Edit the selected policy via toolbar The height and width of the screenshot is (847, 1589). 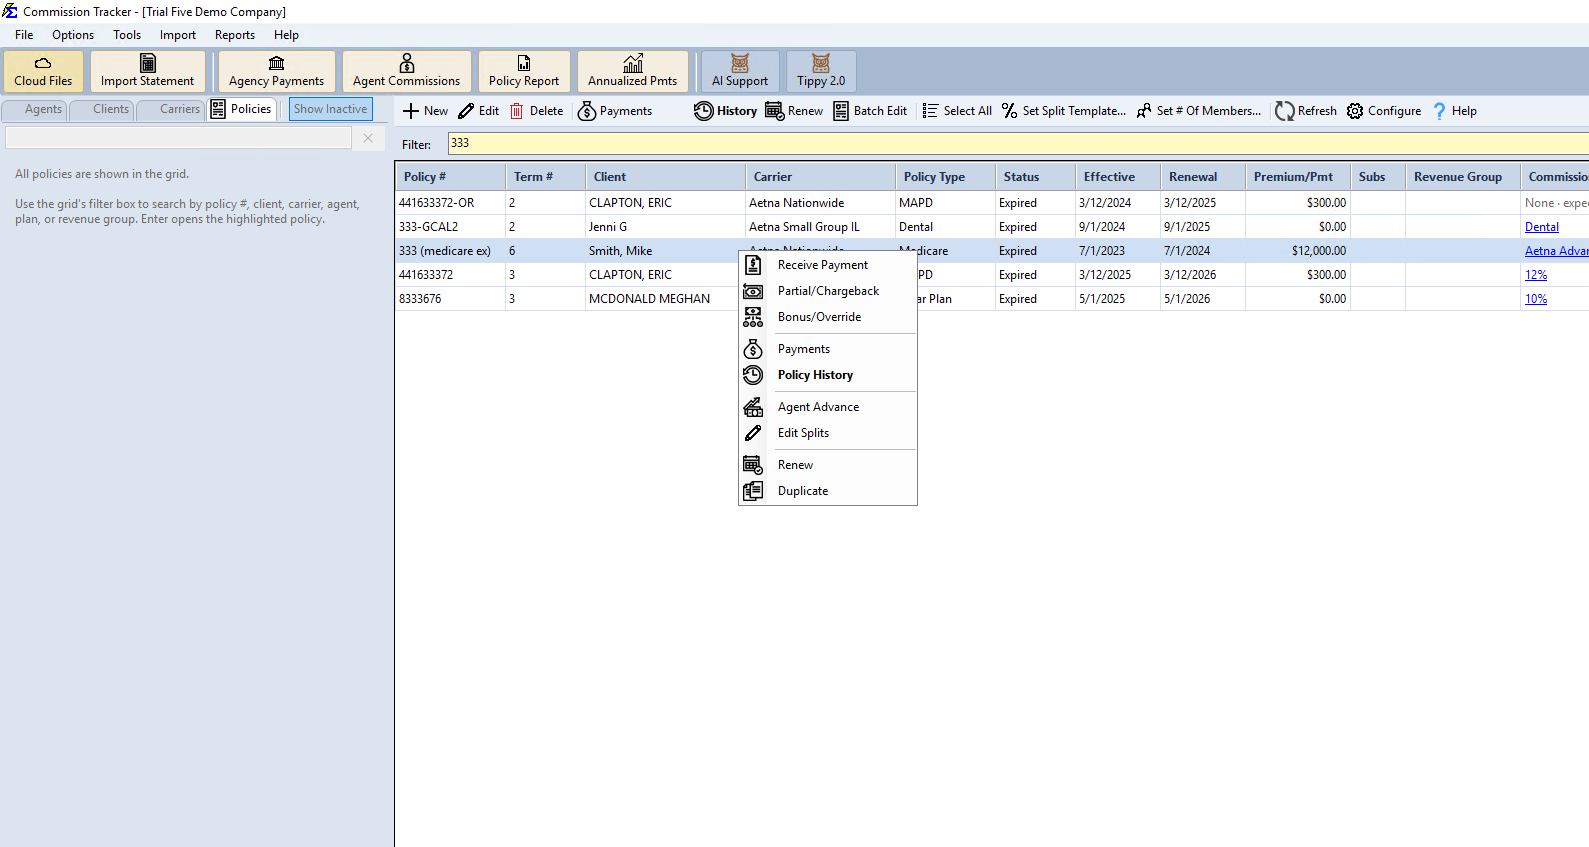tap(479, 111)
